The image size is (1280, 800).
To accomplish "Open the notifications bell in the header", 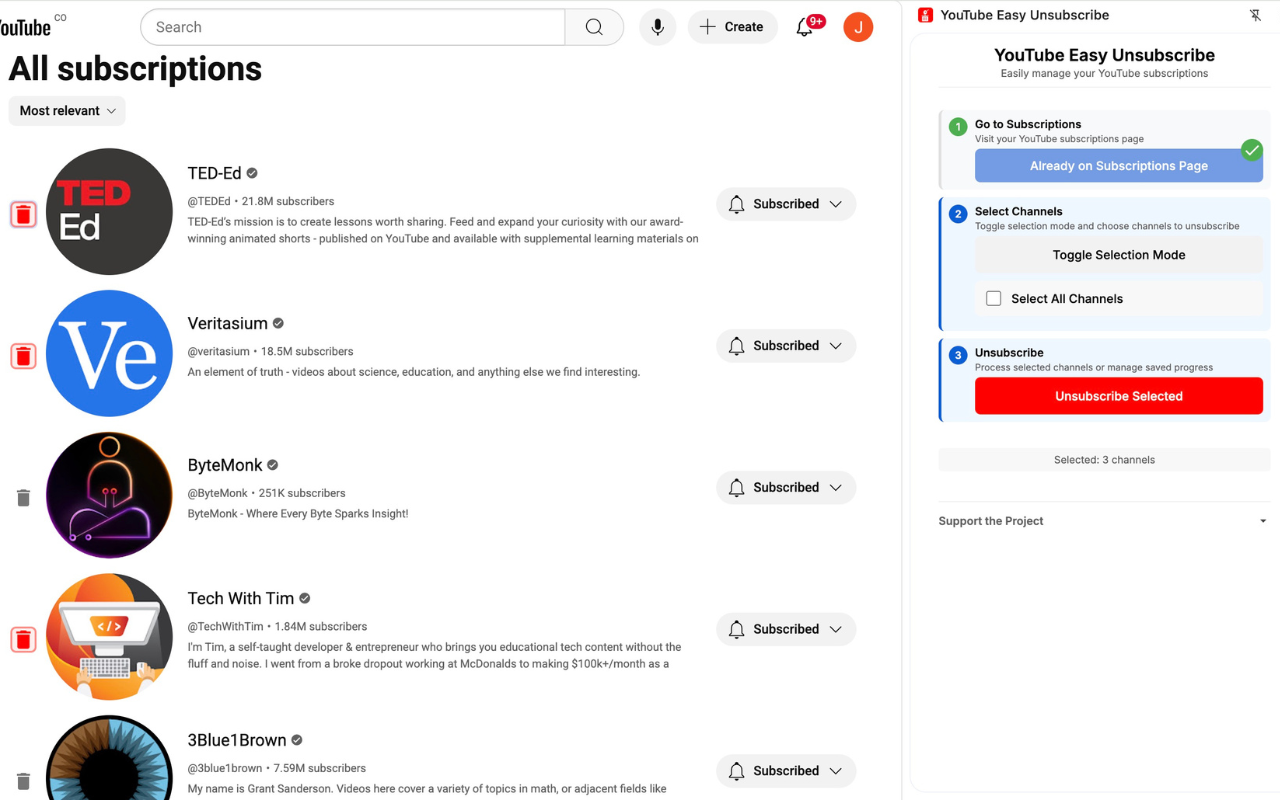I will [805, 27].
